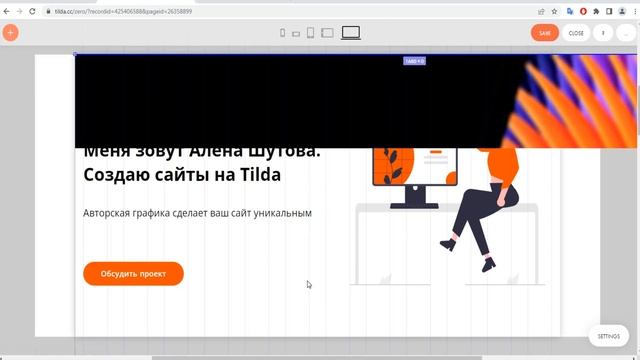The width and height of the screenshot is (640, 360).
Task: Bookmark this page with the star icon
Action: 554,11
